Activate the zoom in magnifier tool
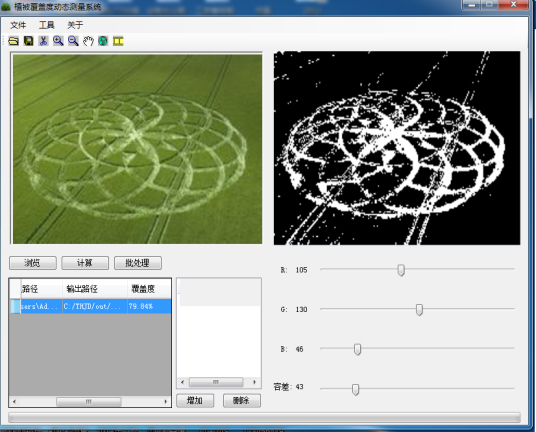Image resolution: width=536 pixels, height=432 pixels. click(x=58, y=41)
